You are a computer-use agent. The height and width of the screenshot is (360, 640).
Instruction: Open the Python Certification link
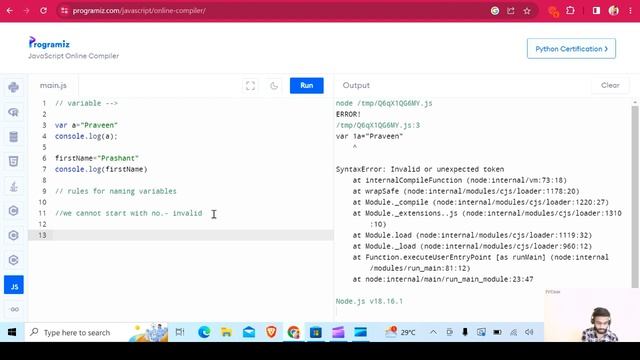click(571, 49)
